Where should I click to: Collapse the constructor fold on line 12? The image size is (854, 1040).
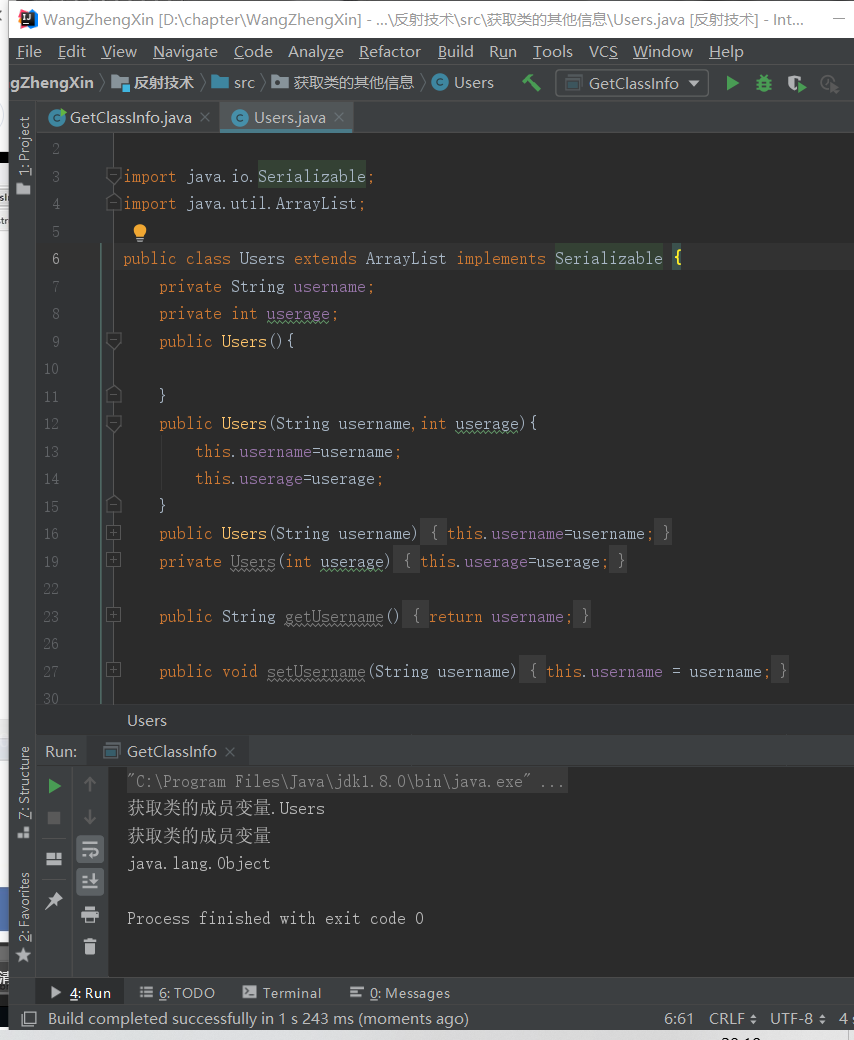pyautogui.click(x=114, y=423)
